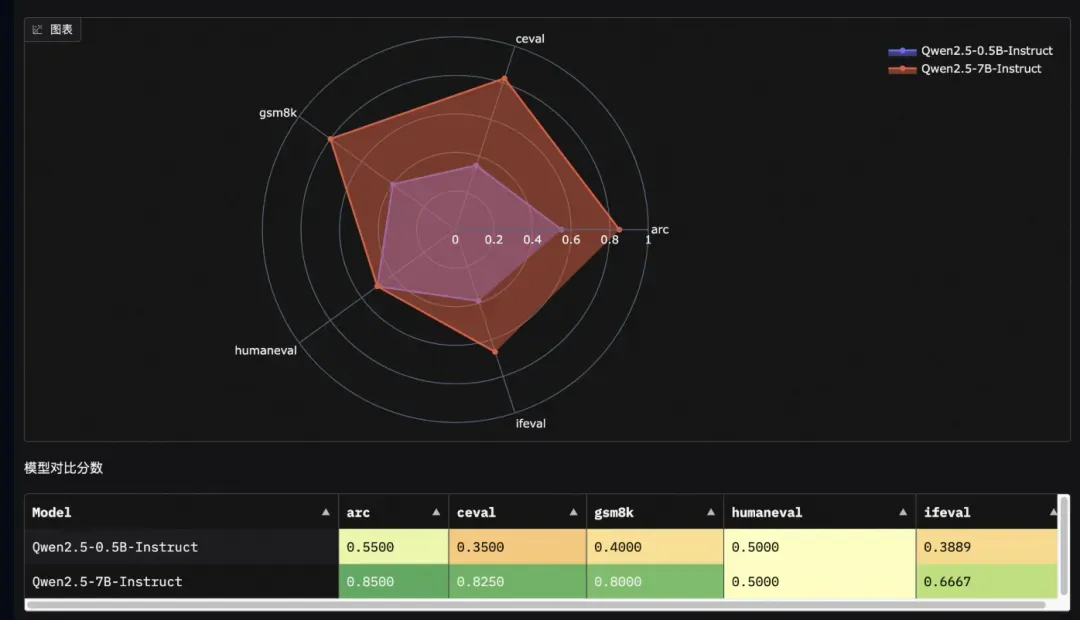The image size is (1080, 620).
Task: Click the ceval axis label on radar
Action: pos(530,39)
